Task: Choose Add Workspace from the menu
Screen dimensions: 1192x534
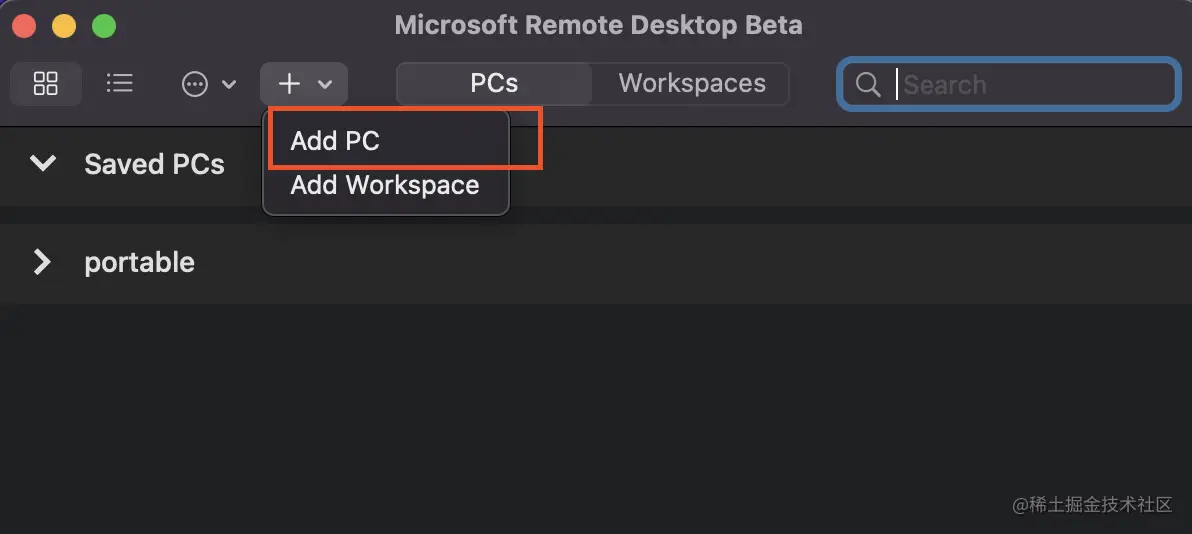Action: [x=387, y=185]
